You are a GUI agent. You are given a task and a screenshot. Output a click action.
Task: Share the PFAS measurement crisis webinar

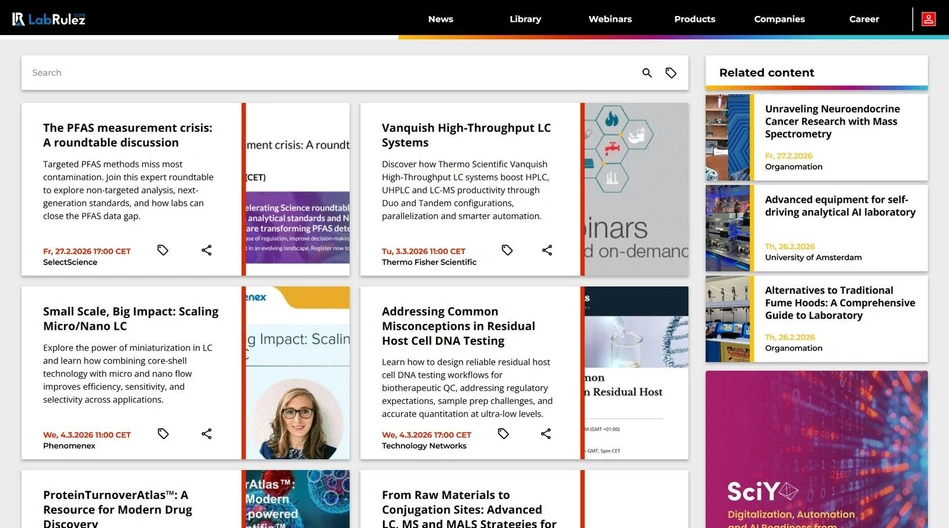pyautogui.click(x=206, y=250)
